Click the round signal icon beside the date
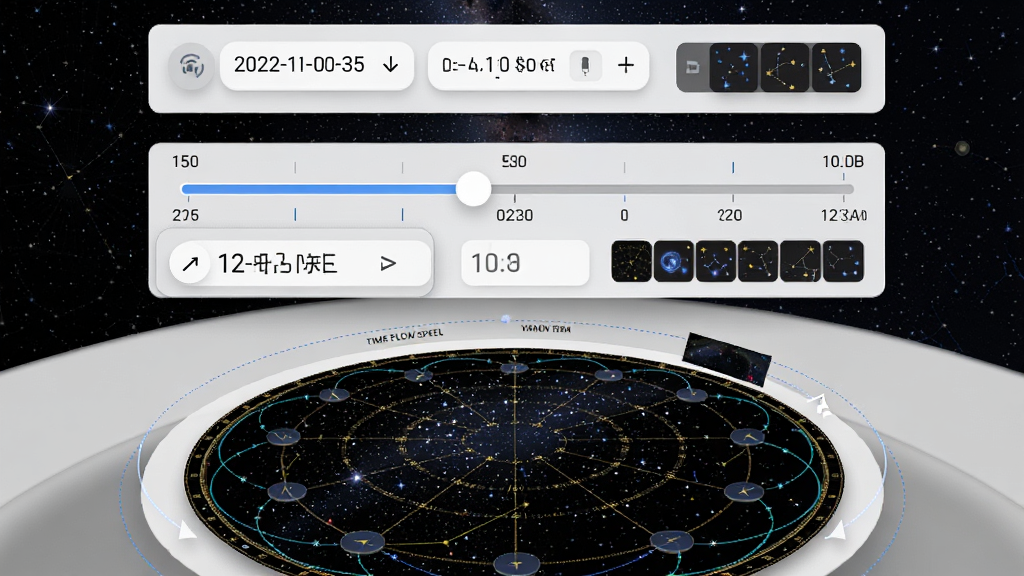This screenshot has width=1024, height=576. click(x=191, y=66)
